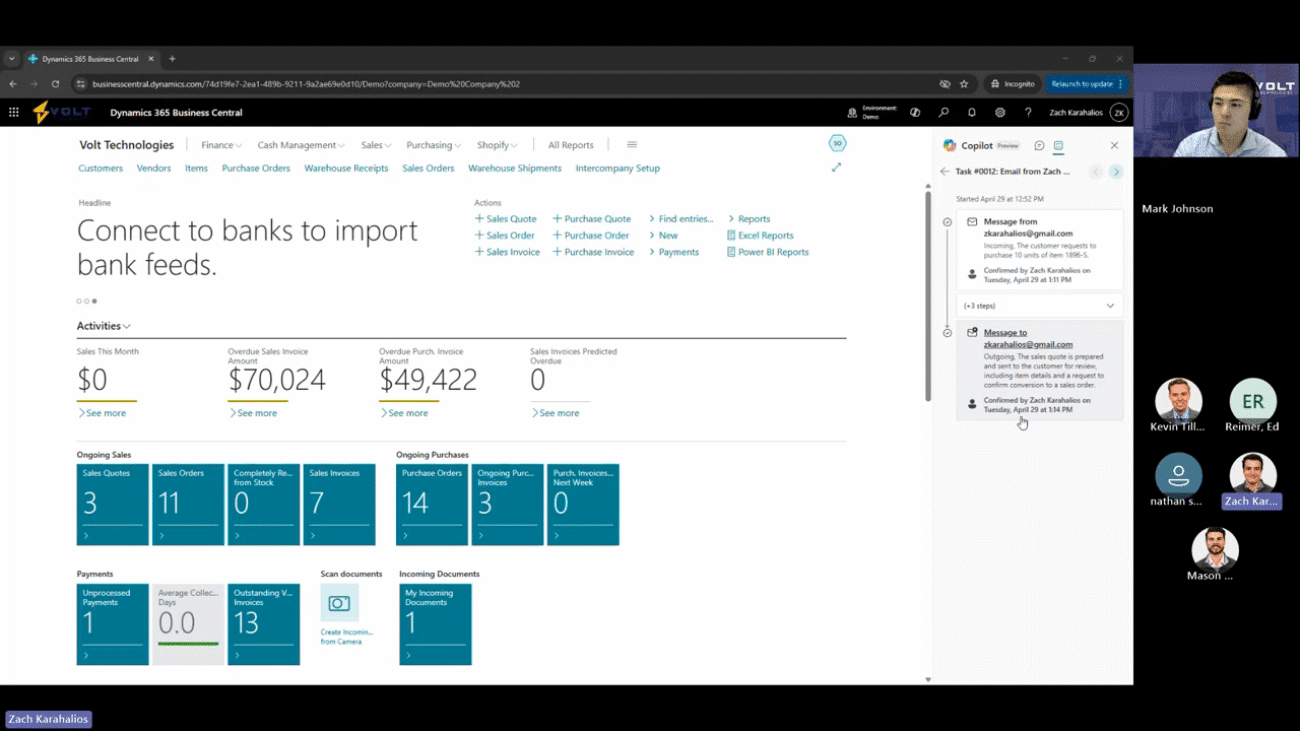Reload the browser page
Image resolution: width=1300 pixels, height=731 pixels.
tap(55, 84)
